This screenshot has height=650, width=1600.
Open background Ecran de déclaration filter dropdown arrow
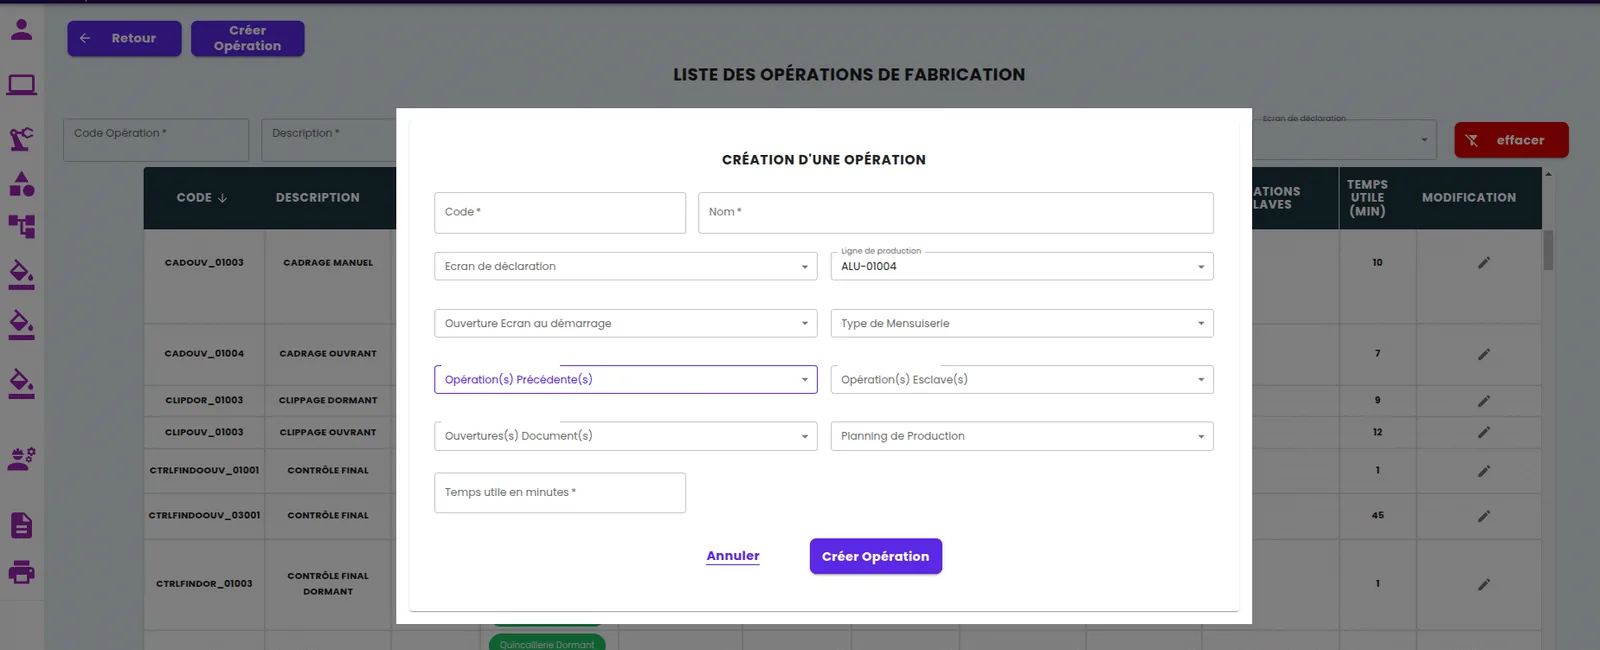[1424, 140]
